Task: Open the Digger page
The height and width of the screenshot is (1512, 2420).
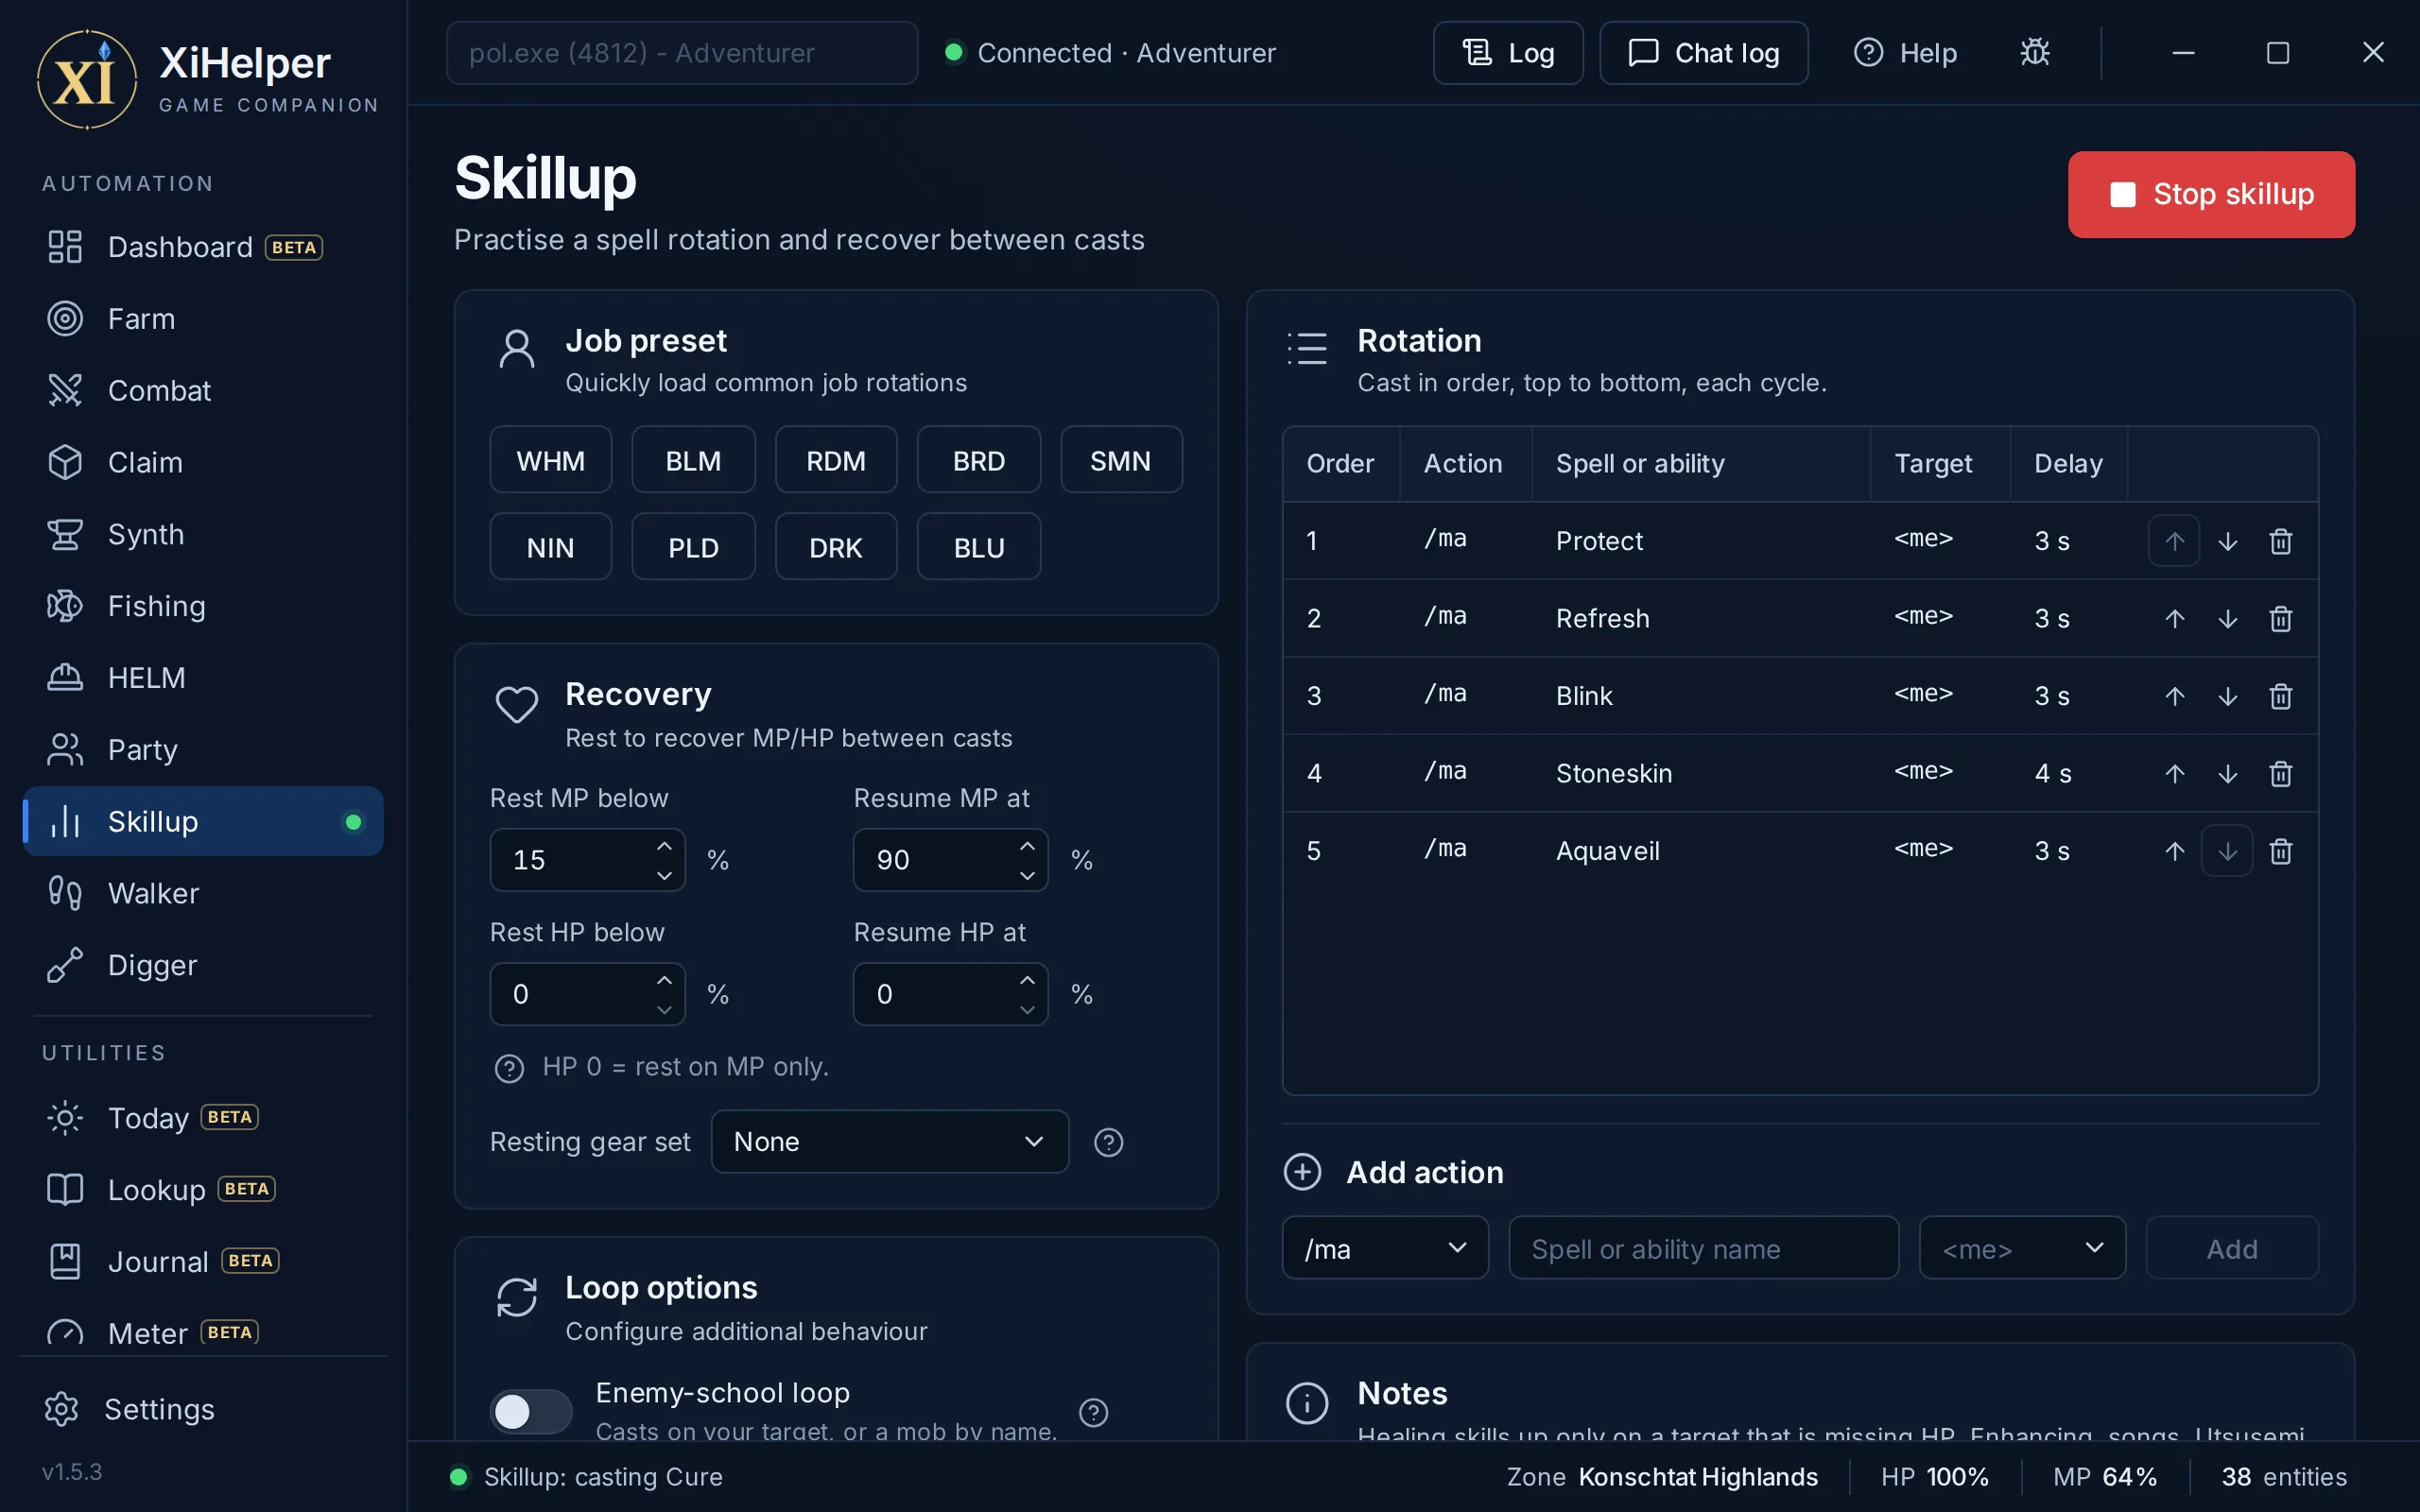Action: (203, 965)
